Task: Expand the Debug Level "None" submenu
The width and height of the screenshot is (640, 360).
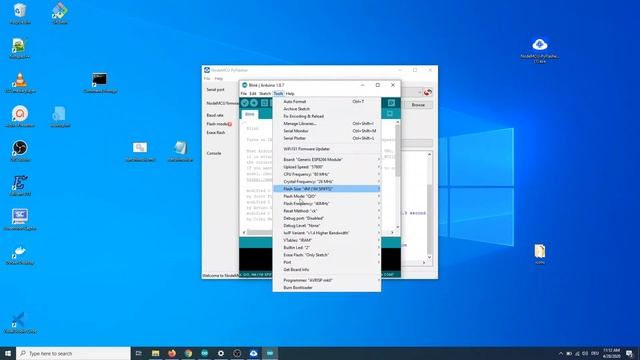Action: tap(327, 226)
